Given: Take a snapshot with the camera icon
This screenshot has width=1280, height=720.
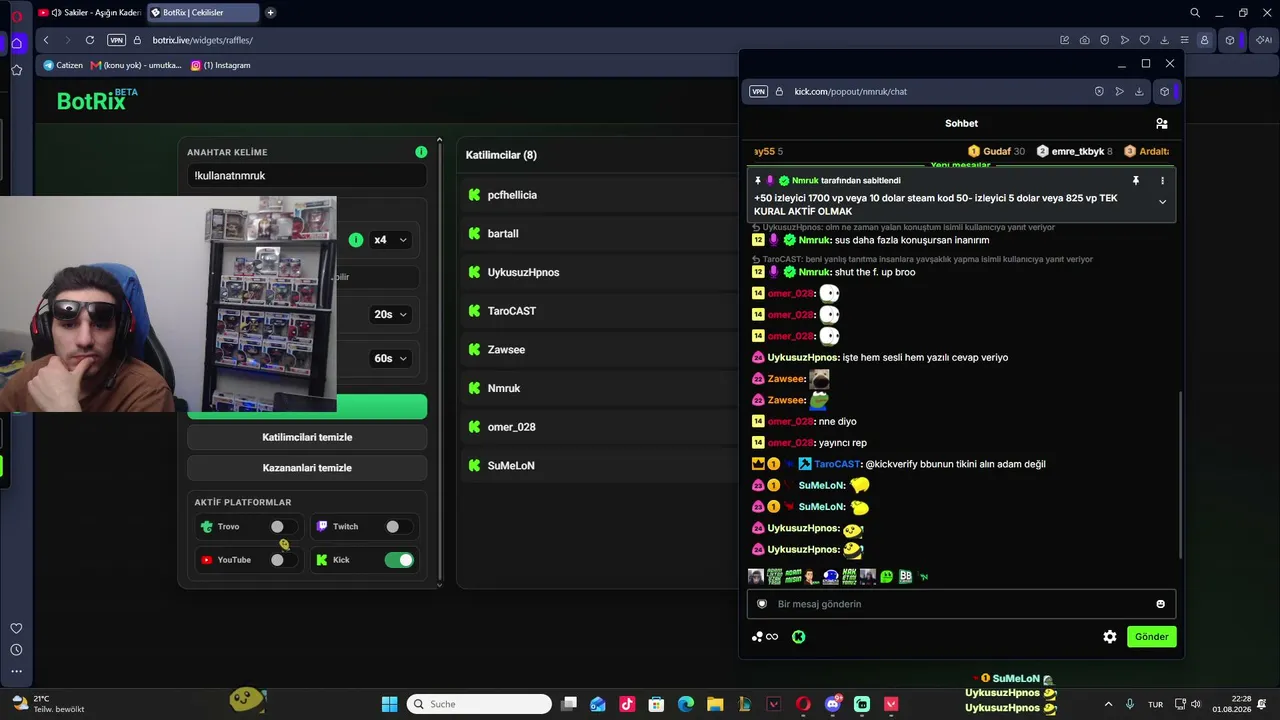Looking at the screenshot, I should tap(1085, 40).
